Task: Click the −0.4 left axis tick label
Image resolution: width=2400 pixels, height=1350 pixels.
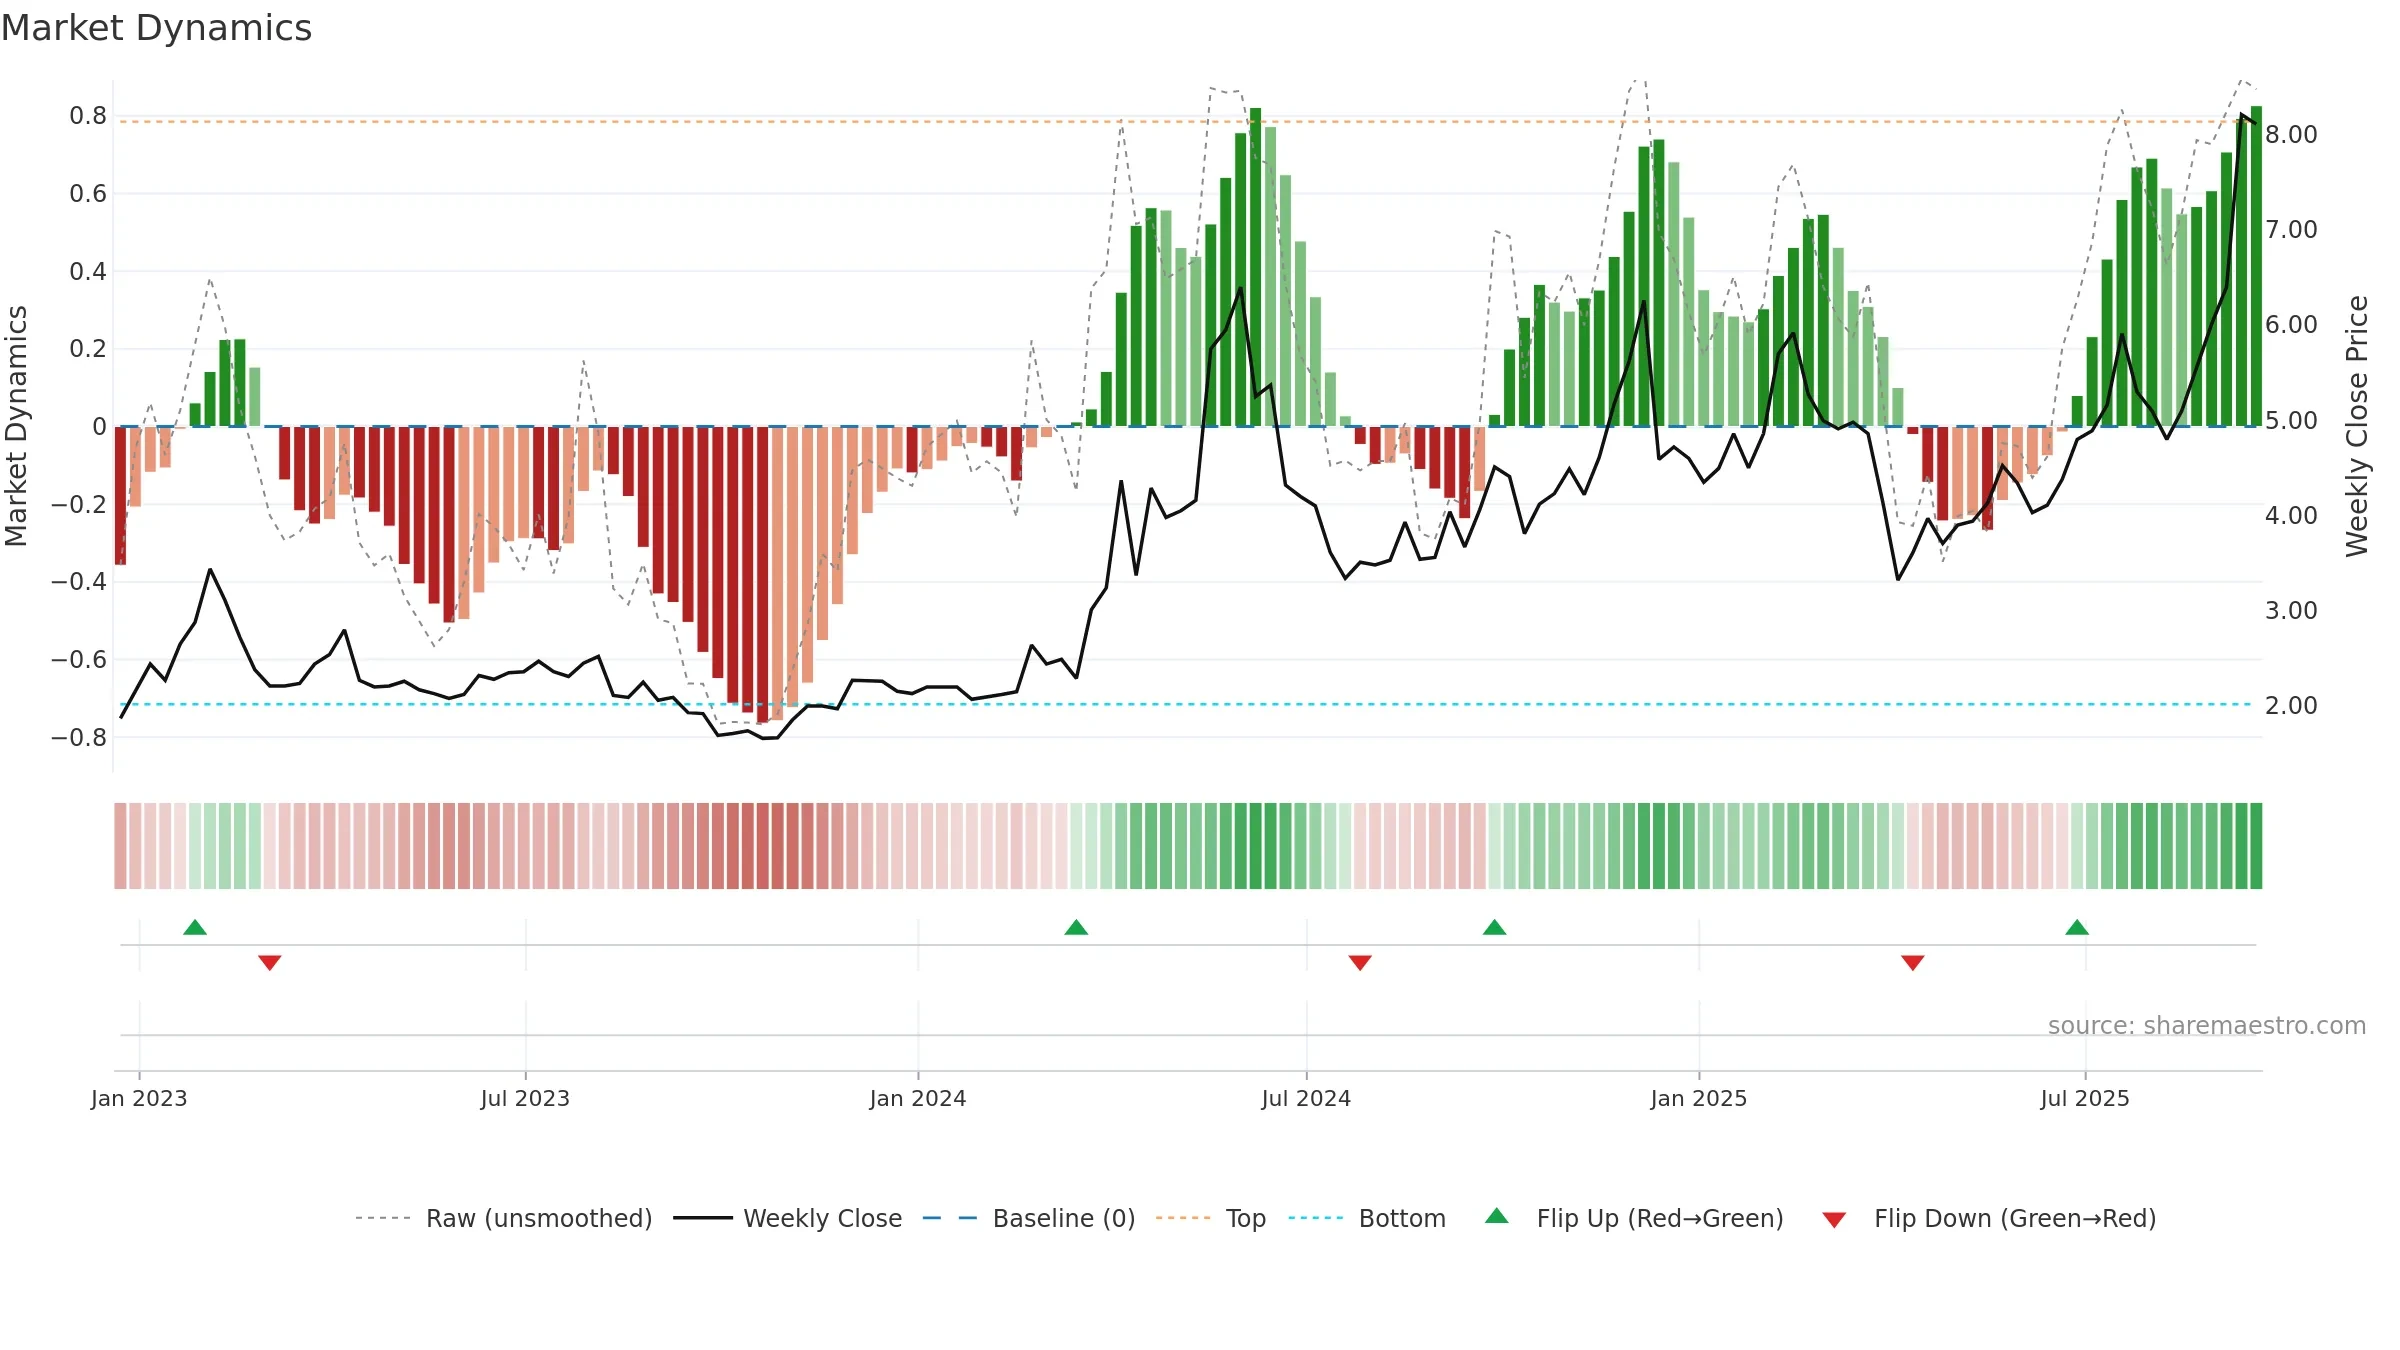Action: (x=79, y=582)
